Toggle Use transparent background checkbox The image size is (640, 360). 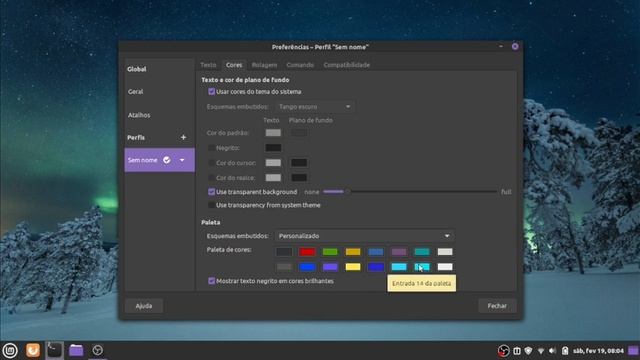(211, 191)
